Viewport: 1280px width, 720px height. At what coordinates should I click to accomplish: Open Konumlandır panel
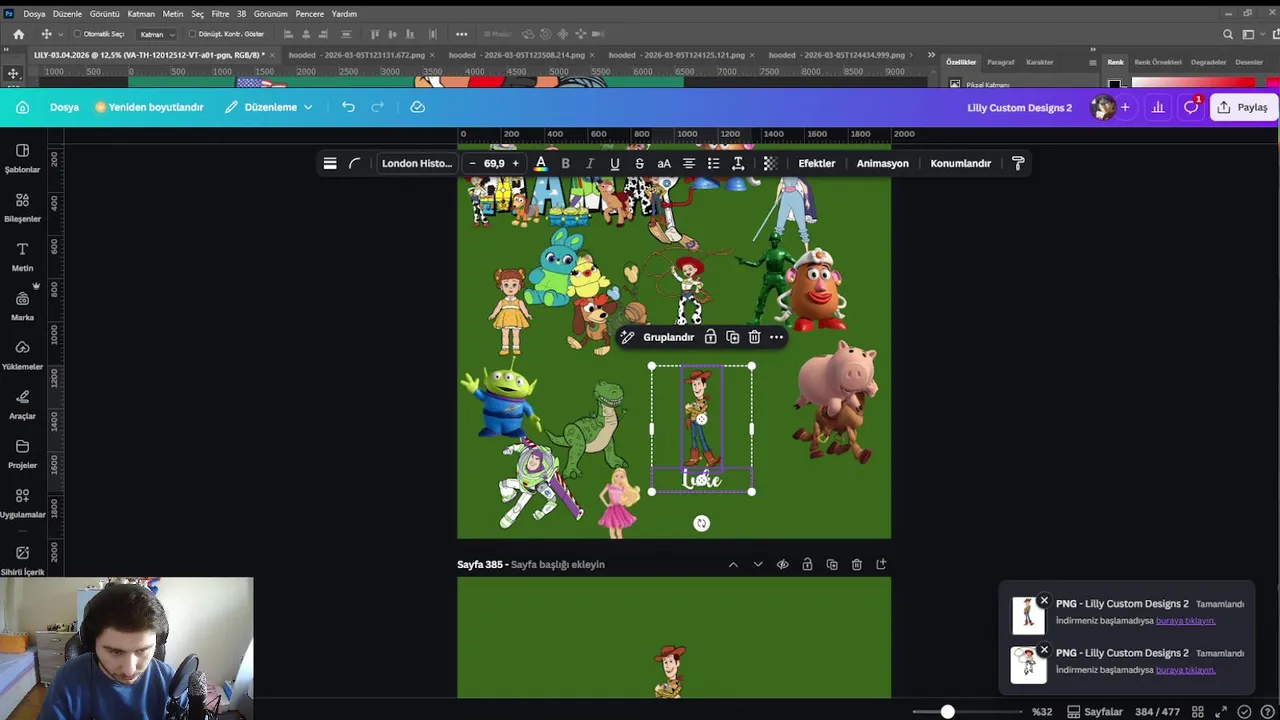(961, 163)
